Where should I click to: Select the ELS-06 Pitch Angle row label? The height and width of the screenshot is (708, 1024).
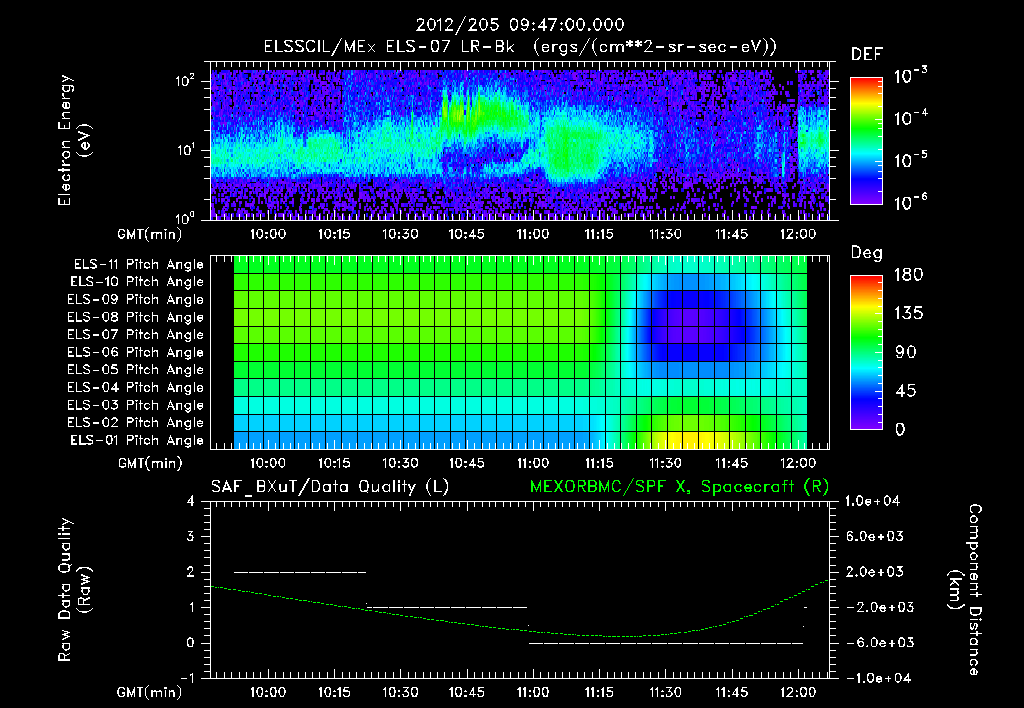point(136,352)
